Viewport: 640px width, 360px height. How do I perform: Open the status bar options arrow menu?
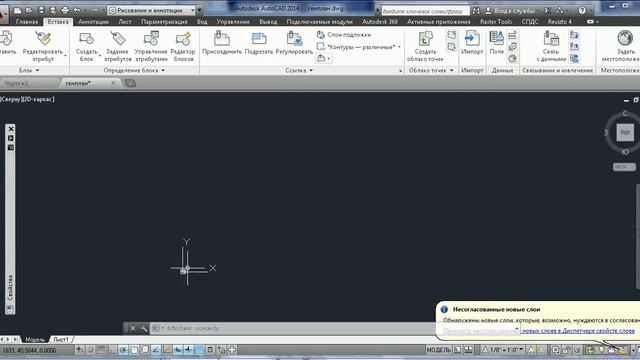633,350
